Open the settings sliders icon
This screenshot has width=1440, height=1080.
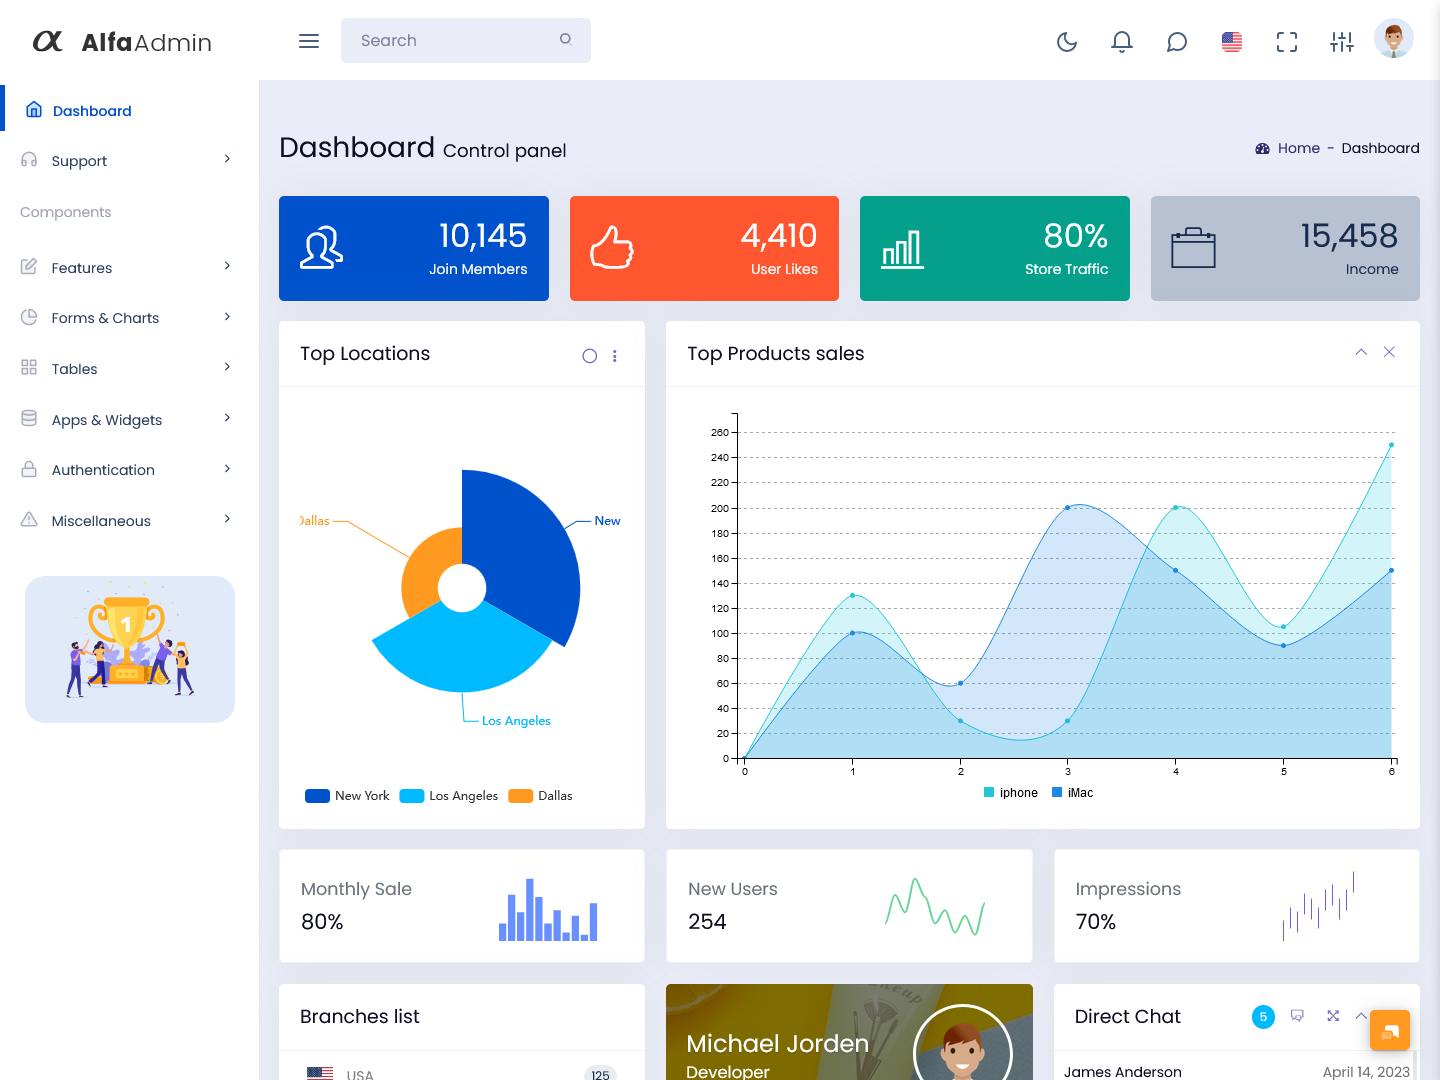(x=1341, y=42)
